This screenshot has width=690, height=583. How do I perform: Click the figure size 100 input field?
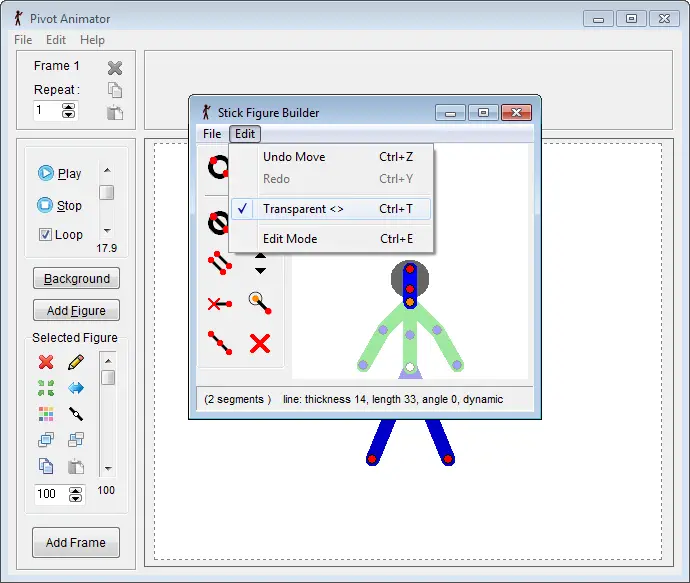click(51, 495)
